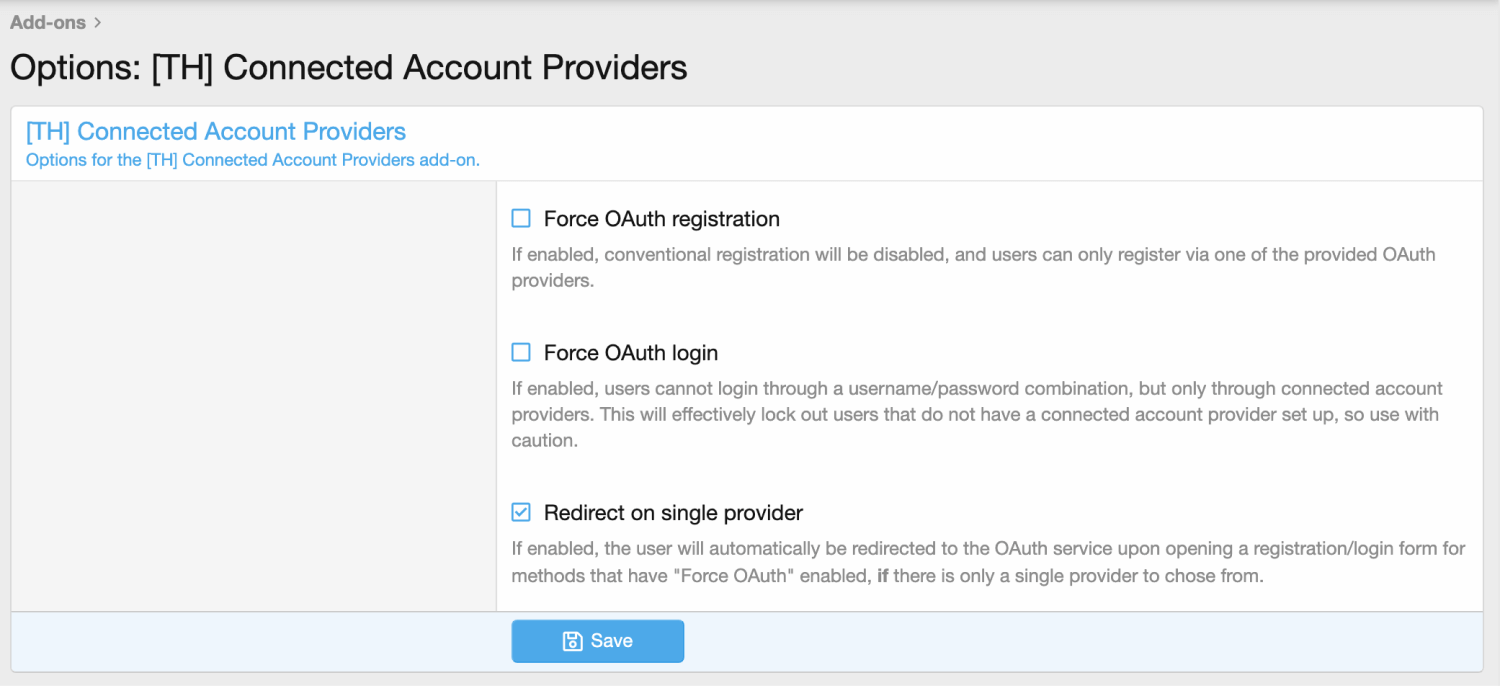The height and width of the screenshot is (686, 1500).
Task: Click the empty gray column left of options
Action: pos(253,395)
